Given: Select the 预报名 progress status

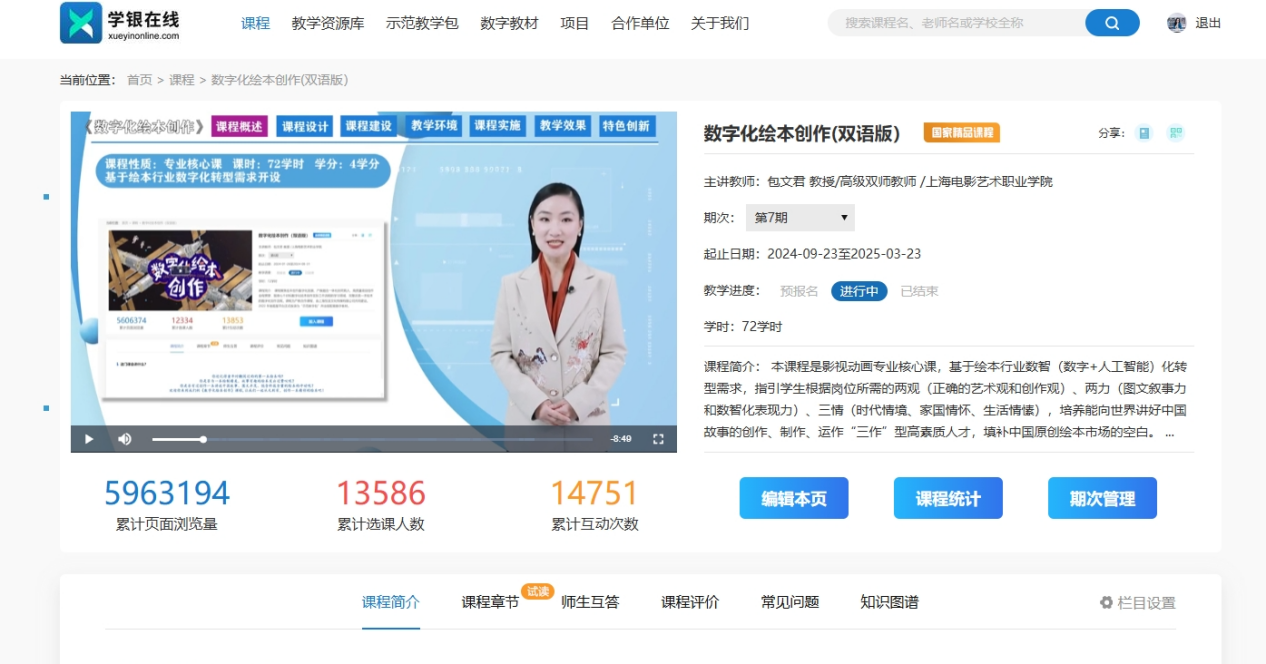Looking at the screenshot, I should (x=799, y=291).
